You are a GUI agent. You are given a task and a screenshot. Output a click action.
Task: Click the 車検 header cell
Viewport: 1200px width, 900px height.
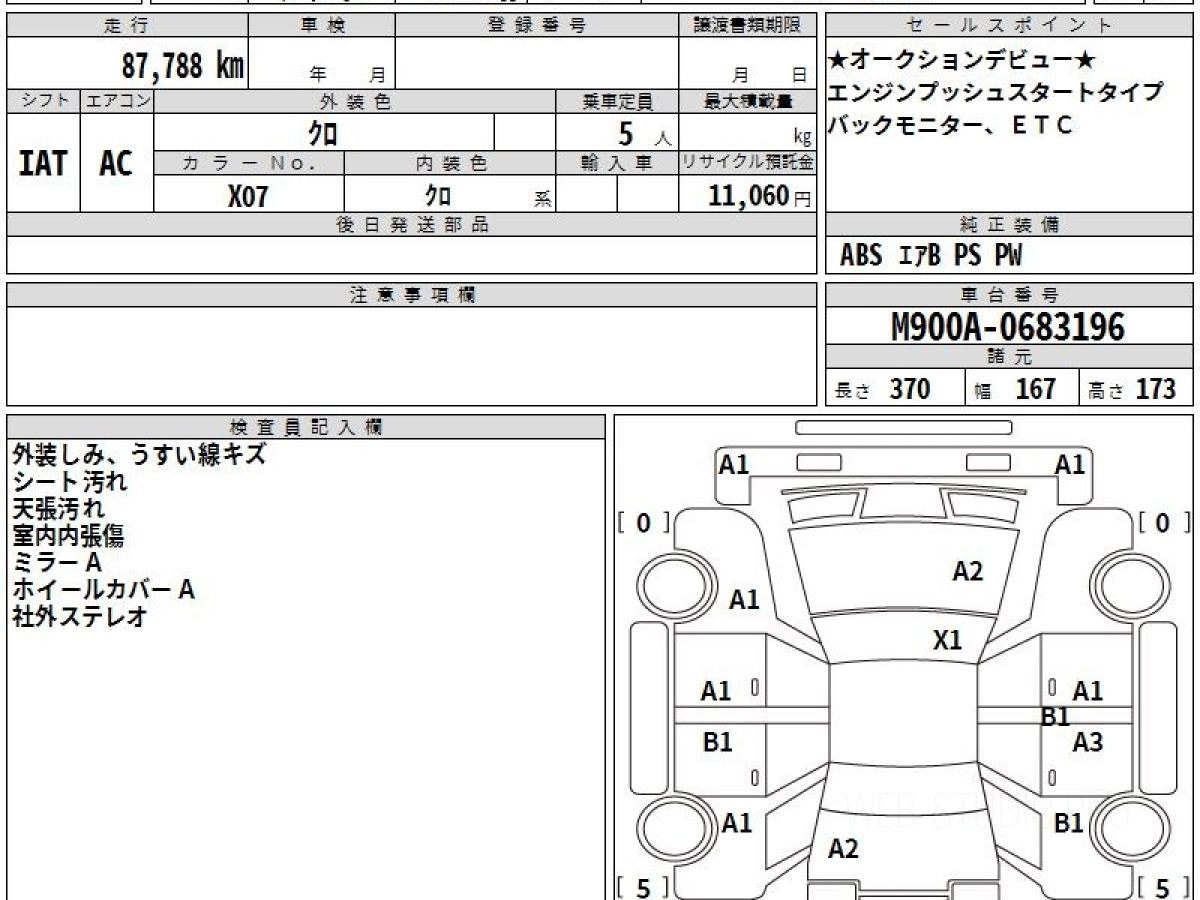[x=322, y=26]
